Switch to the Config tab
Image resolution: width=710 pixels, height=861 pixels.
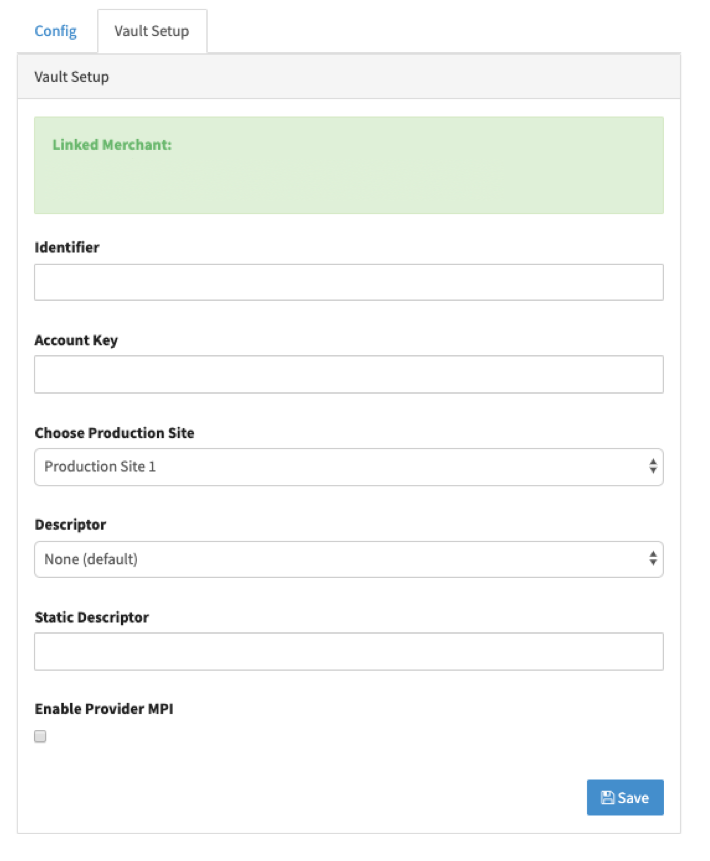coord(55,31)
